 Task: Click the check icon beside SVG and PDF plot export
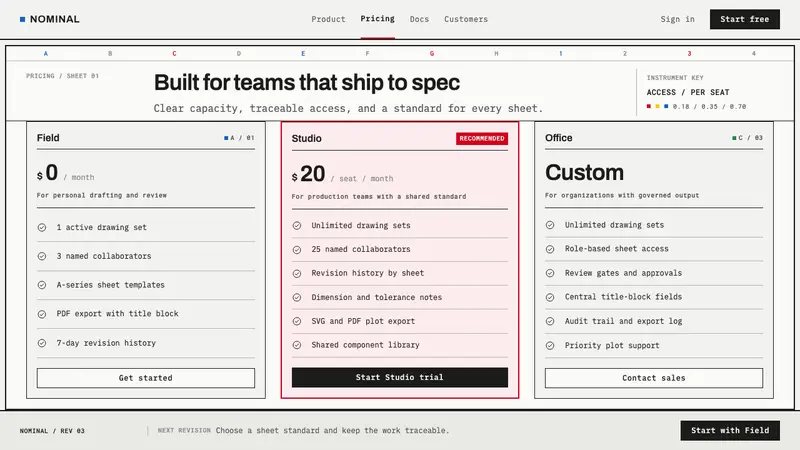point(297,321)
